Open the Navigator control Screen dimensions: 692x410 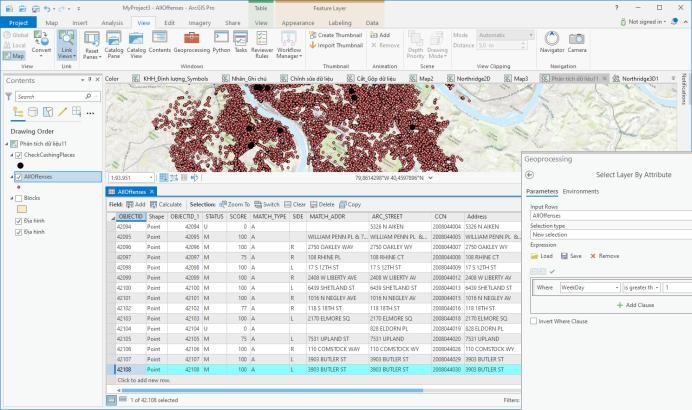coord(552,42)
